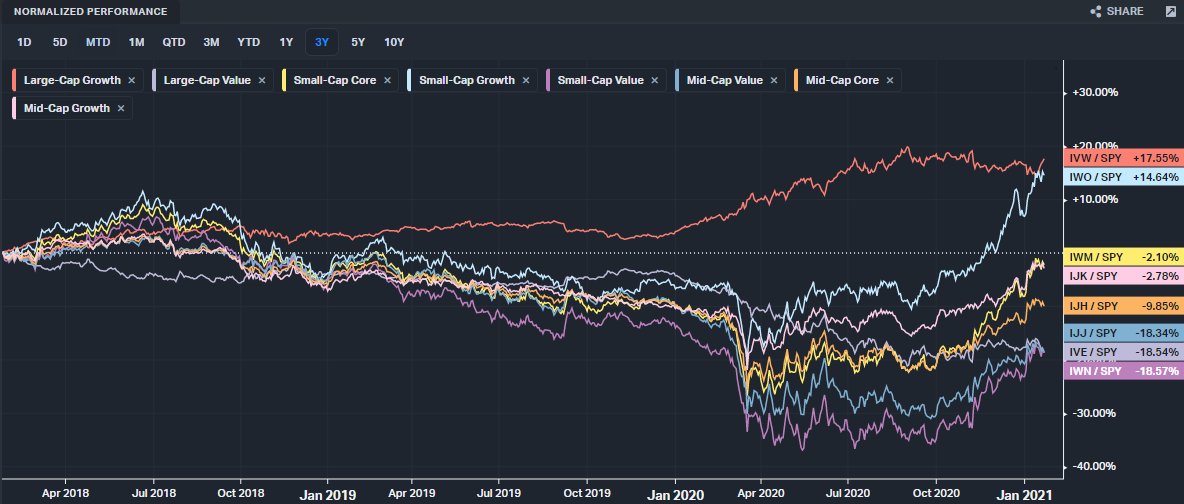
Task: Click the Jan 2021 date label
Action: tap(1024, 494)
